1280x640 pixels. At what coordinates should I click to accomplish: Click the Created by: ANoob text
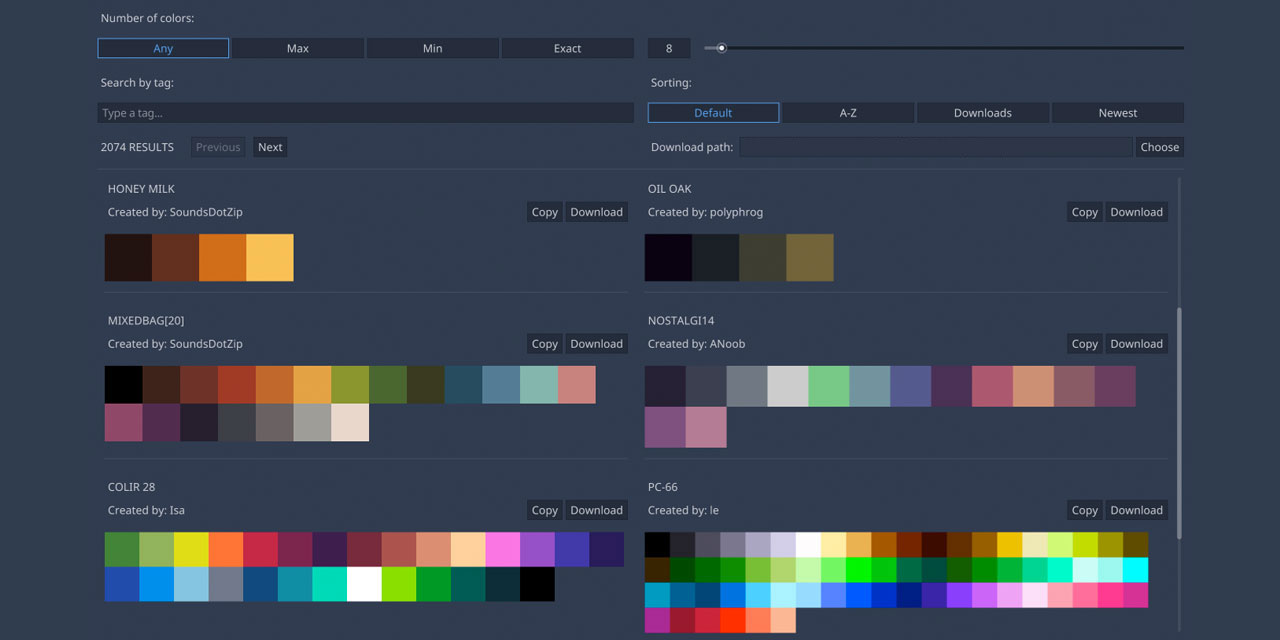click(696, 344)
